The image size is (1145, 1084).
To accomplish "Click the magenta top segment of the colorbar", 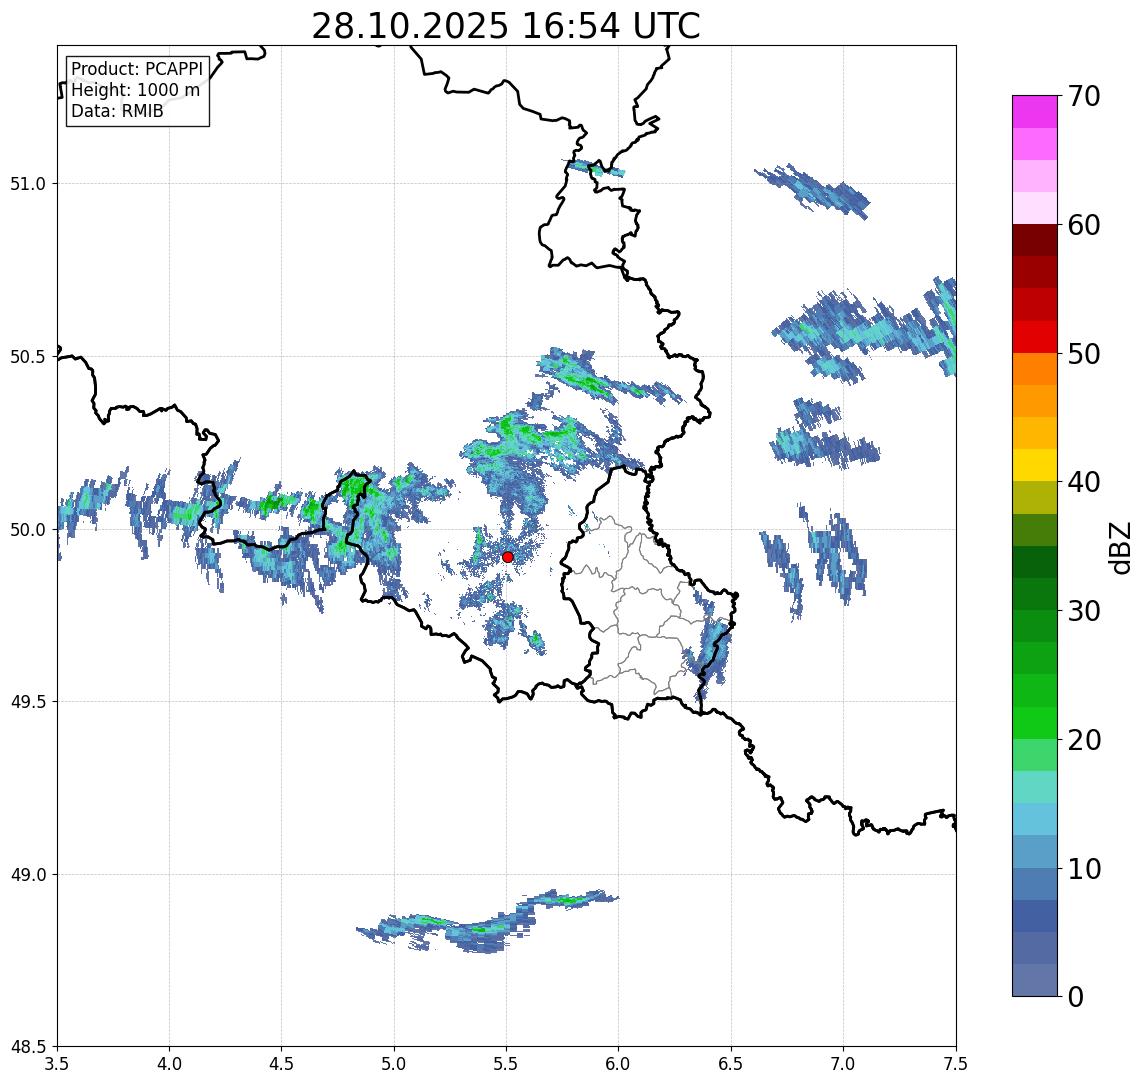I will pyautogui.click(x=1035, y=112).
